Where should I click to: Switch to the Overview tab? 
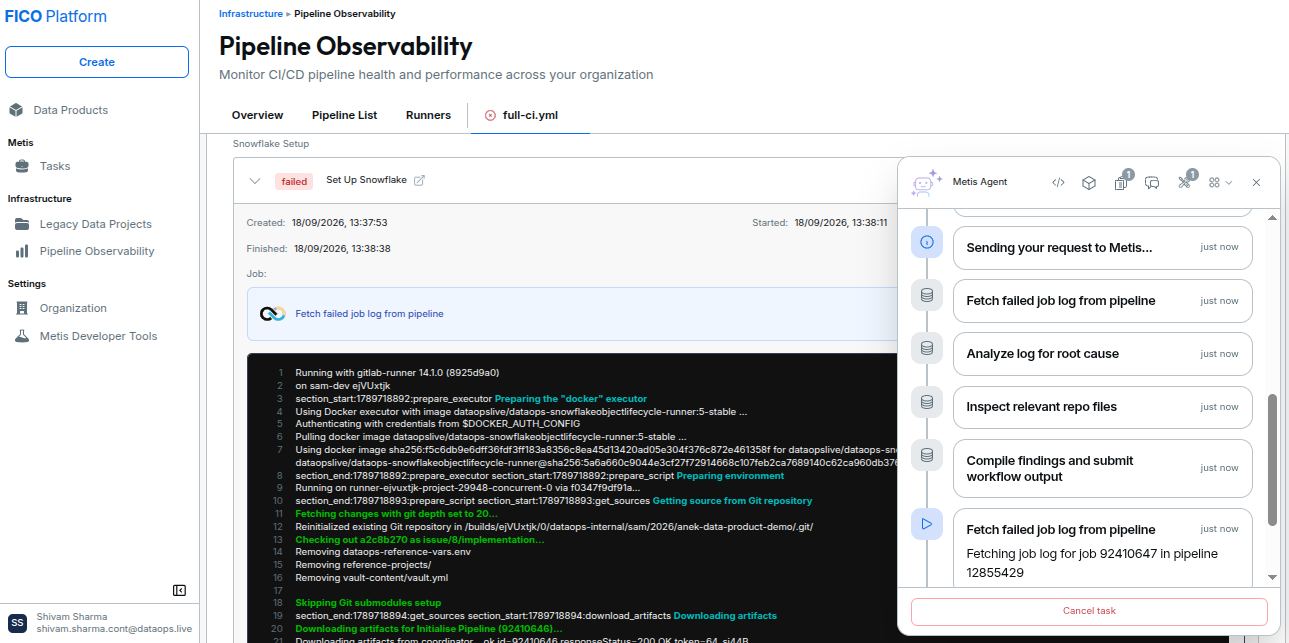[x=257, y=115]
